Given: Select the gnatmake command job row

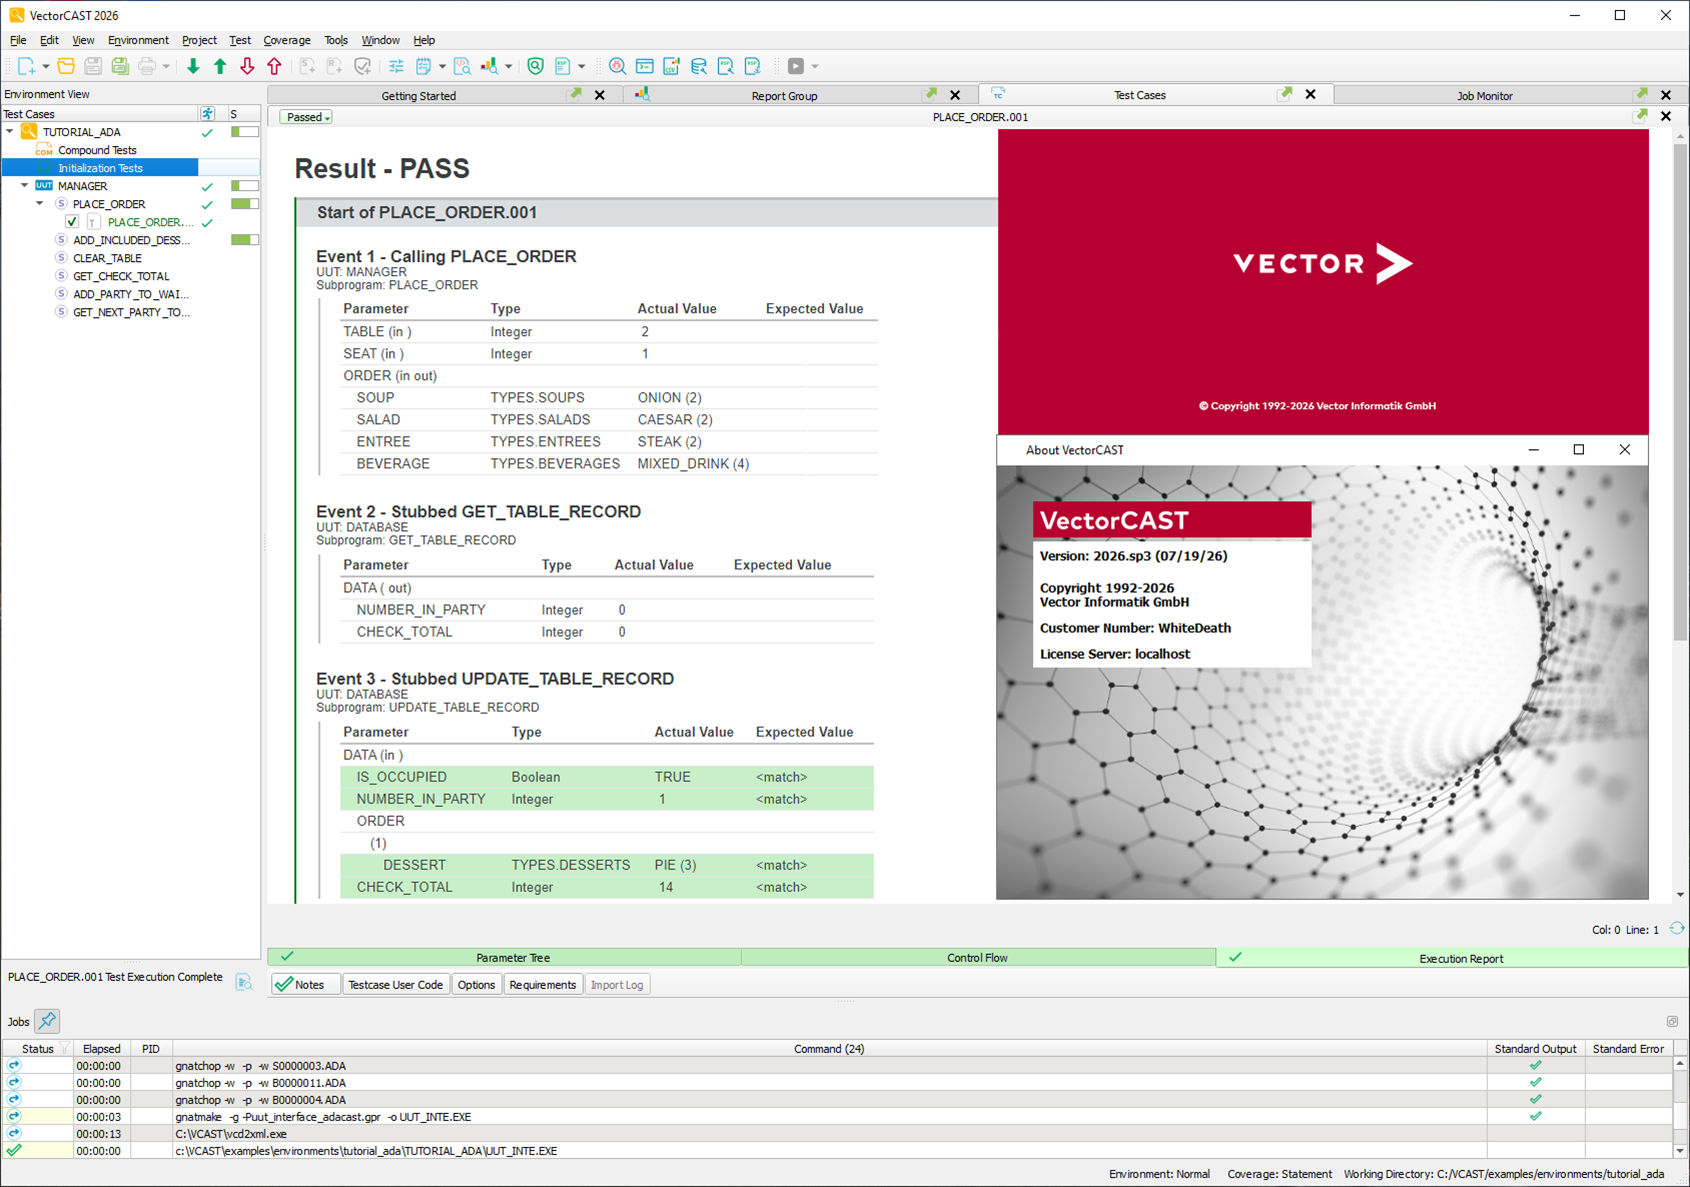Looking at the screenshot, I should click(x=837, y=1116).
